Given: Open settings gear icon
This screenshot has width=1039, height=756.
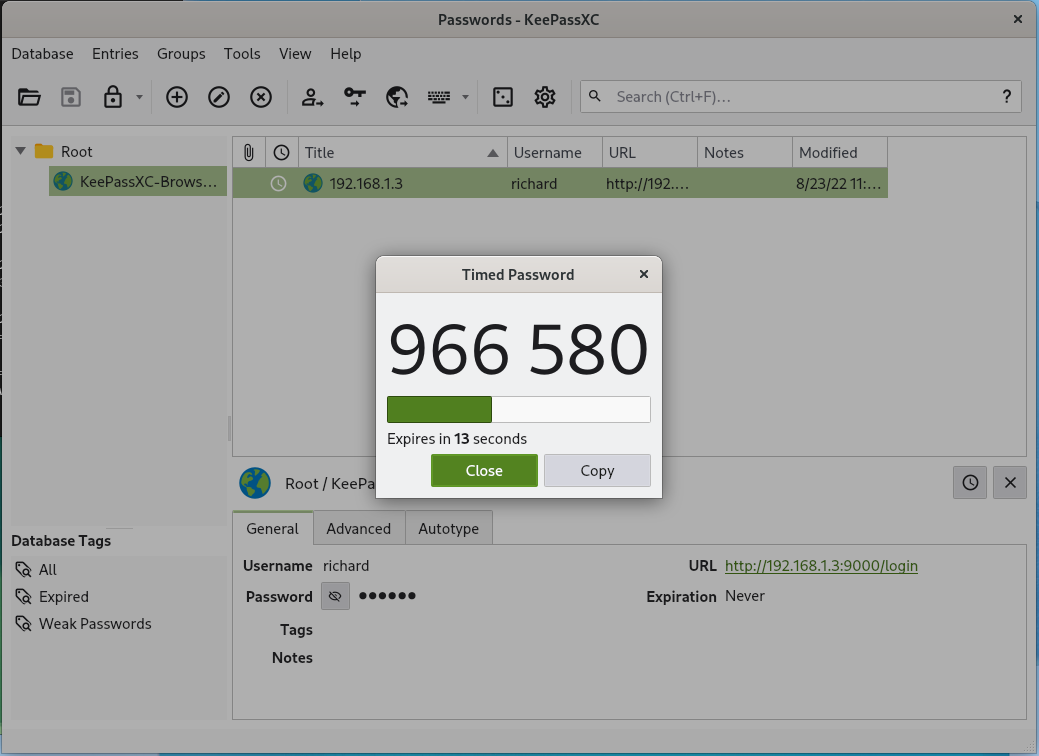Looking at the screenshot, I should tap(545, 97).
